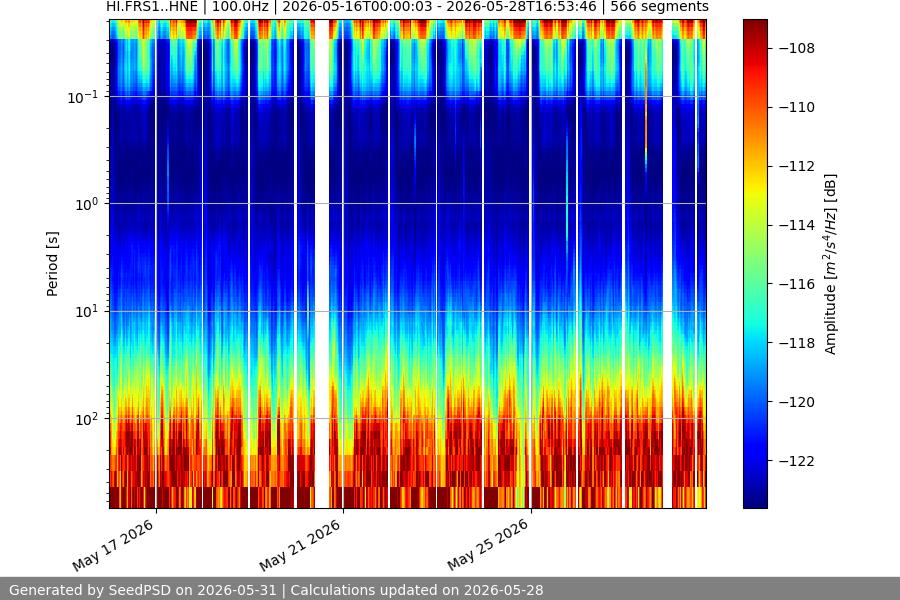This screenshot has width=900, height=600.
Task: Click the −118 colorbar tick label
Action: click(797, 343)
